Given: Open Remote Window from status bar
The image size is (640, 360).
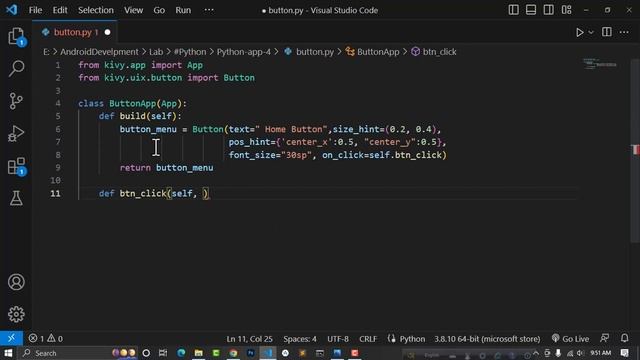Looking at the screenshot, I should pyautogui.click(x=11, y=338).
